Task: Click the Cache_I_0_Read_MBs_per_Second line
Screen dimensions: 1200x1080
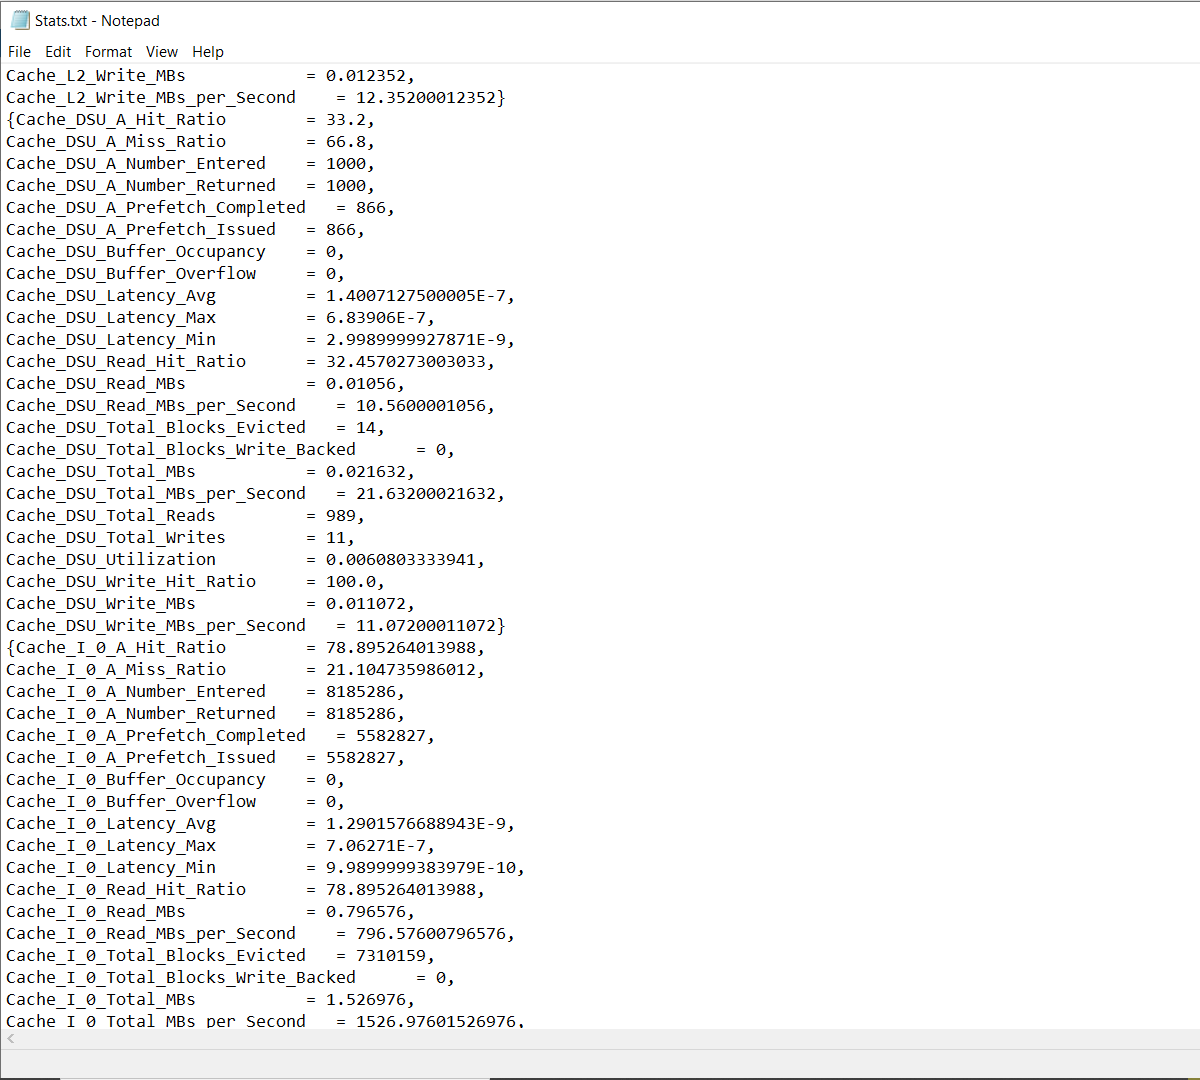Action: point(260,934)
